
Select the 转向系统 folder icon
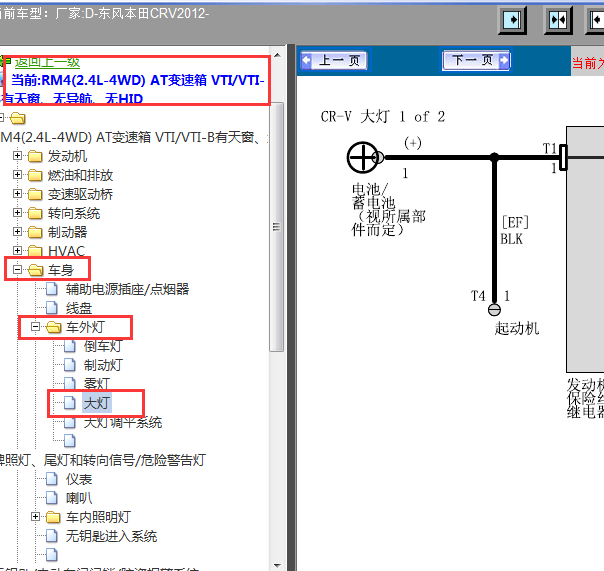click(35, 213)
